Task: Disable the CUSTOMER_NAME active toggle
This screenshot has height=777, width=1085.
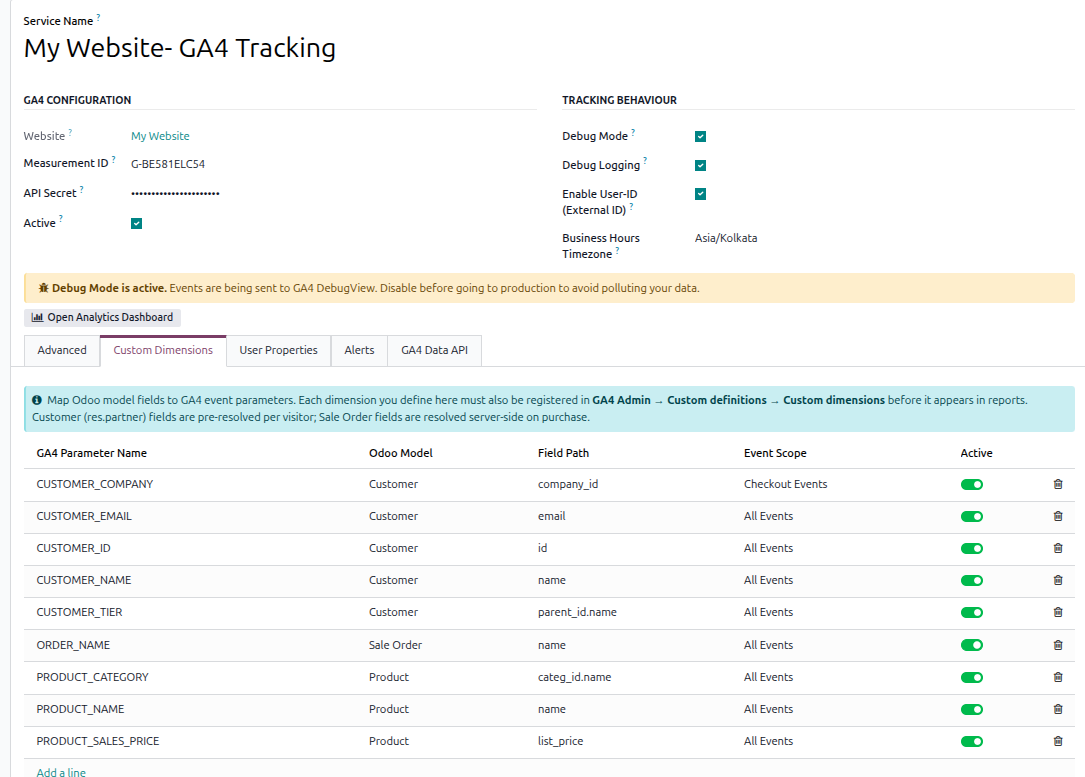Action: 972,581
